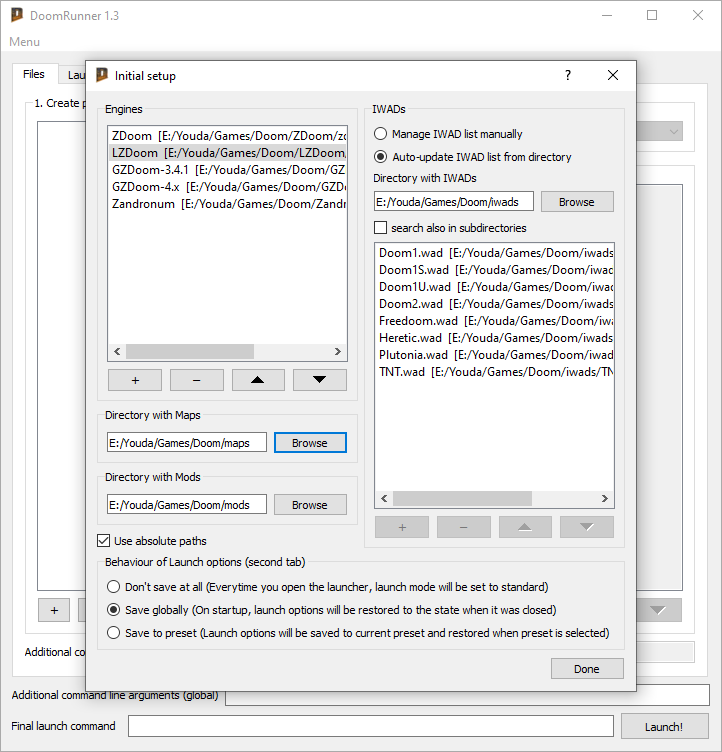Select GZDoom-4.x engine entry

pos(227,187)
